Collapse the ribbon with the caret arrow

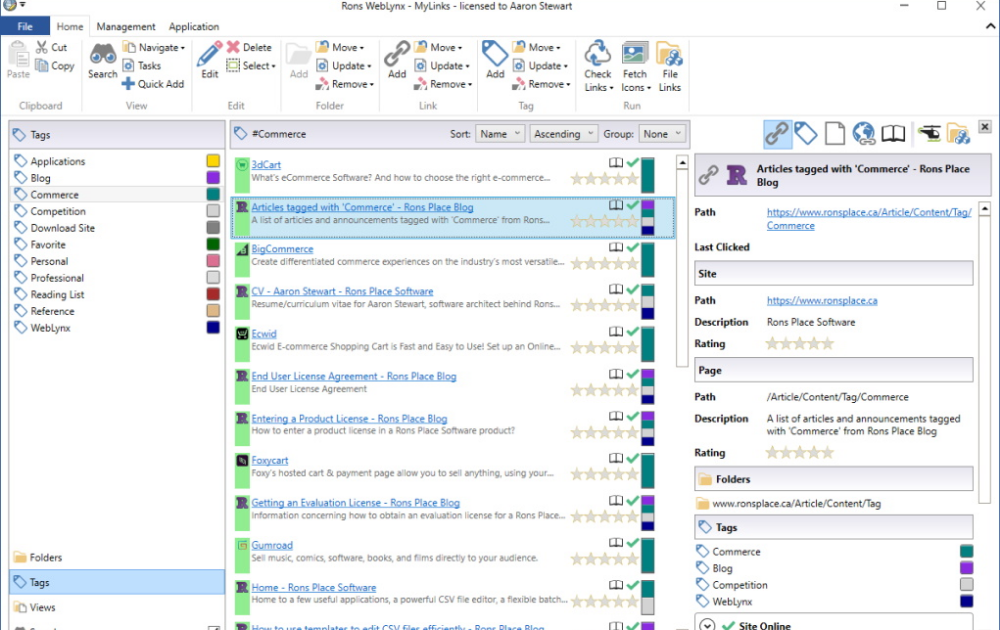[990, 26]
